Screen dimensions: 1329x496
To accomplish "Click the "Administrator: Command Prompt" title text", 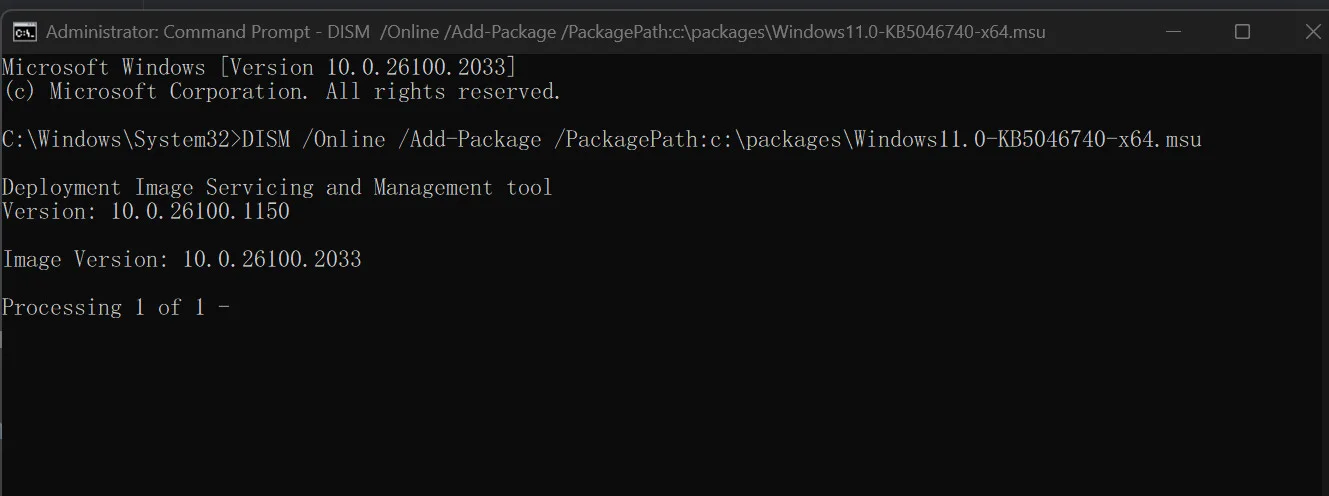I will pyautogui.click(x=179, y=31).
